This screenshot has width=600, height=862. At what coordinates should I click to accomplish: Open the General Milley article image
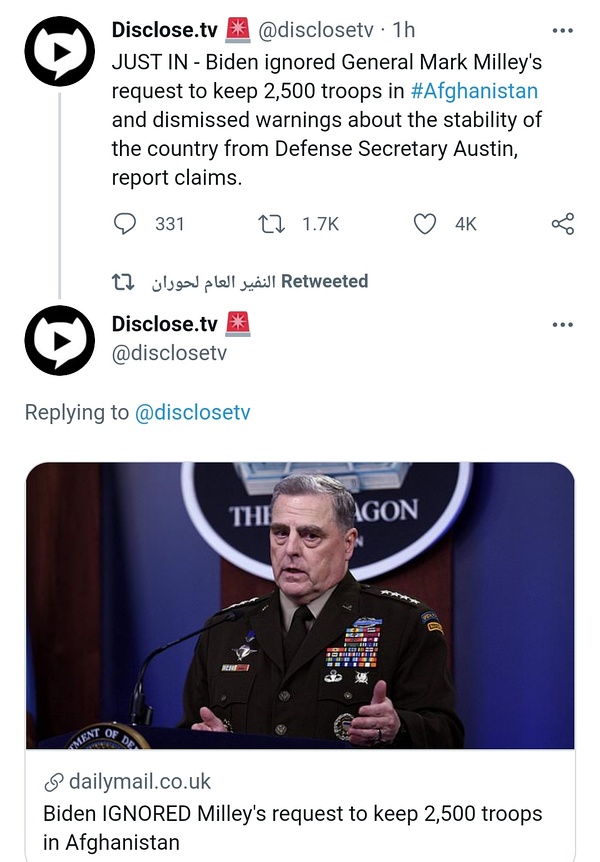[300, 605]
